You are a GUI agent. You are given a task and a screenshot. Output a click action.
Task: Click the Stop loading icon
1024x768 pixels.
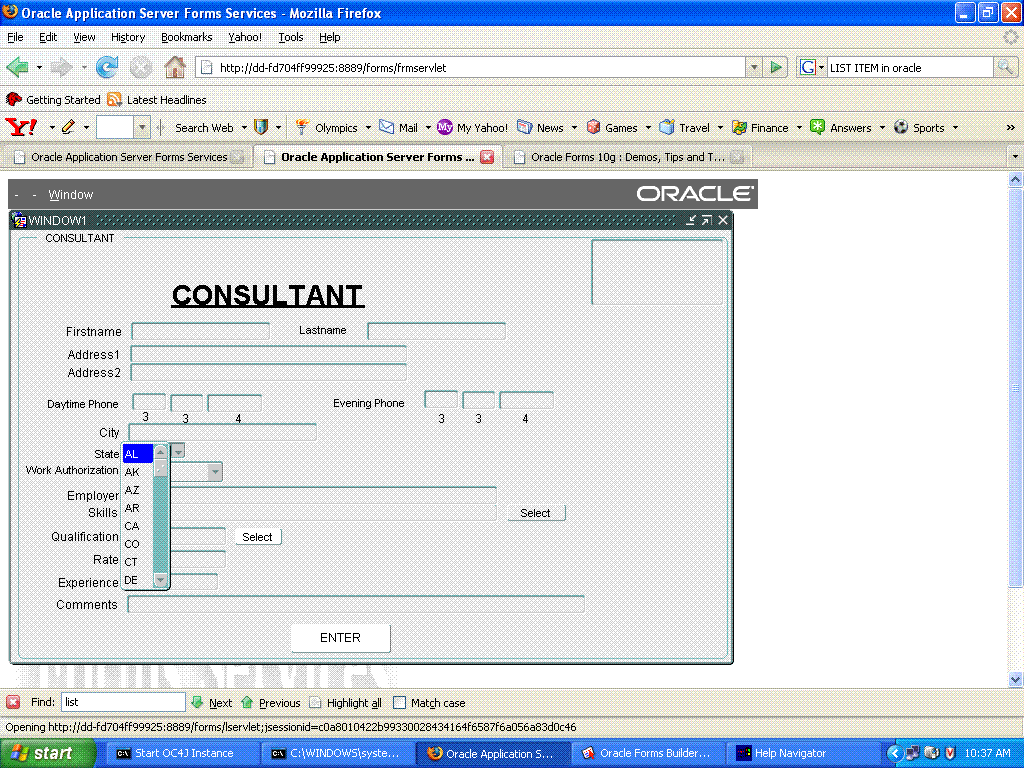pyautogui.click(x=140, y=67)
